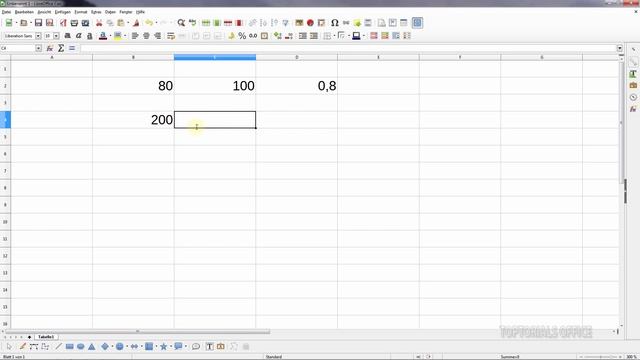Viewport: 640px width, 360px height.
Task: Toggle Bold formatting
Action: 68,36
